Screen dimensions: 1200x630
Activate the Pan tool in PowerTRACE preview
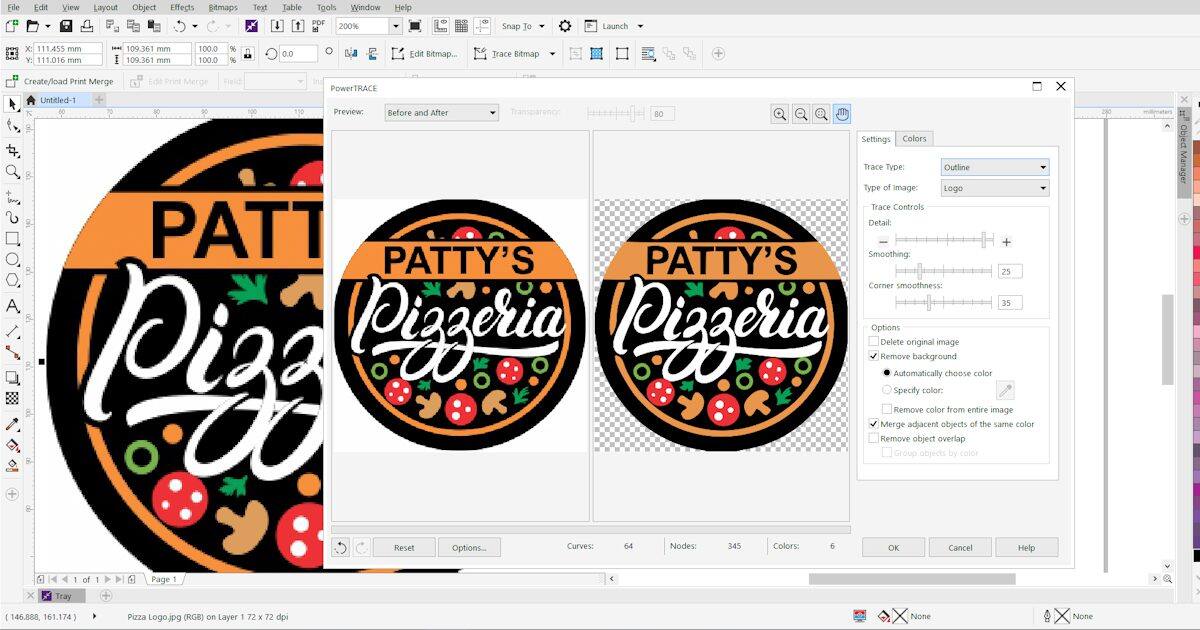(x=843, y=114)
